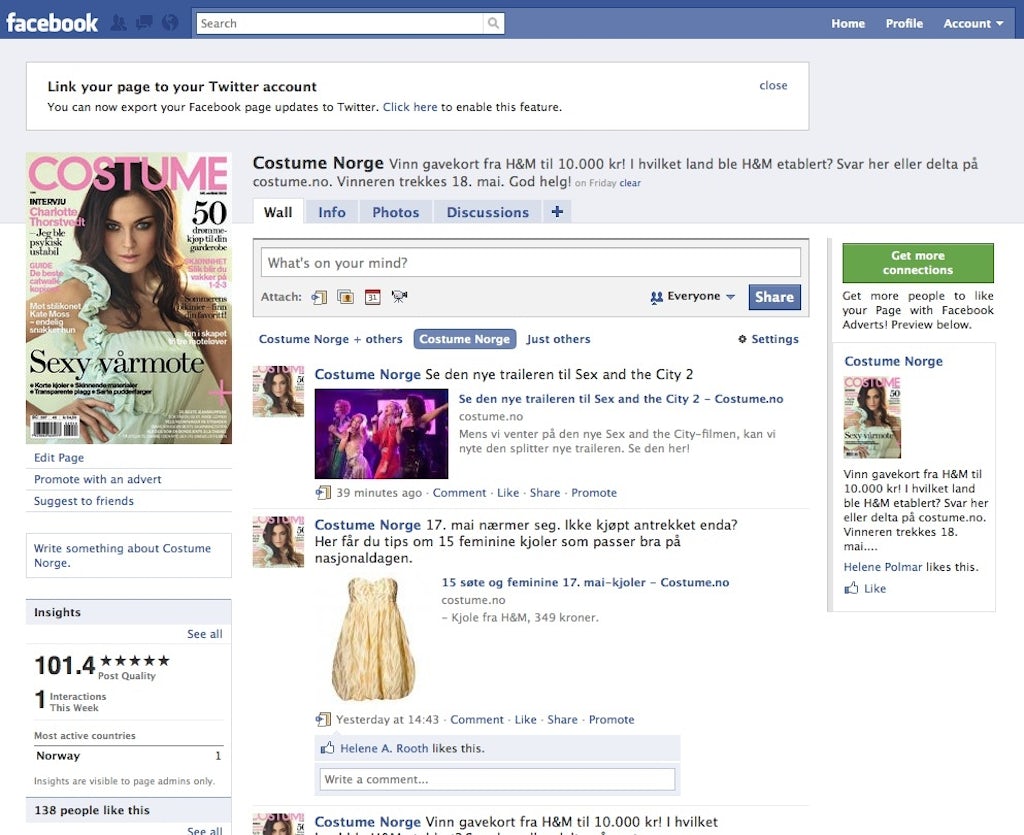Go to Profile in the top navigation
This screenshot has height=835, width=1024.
[904, 24]
